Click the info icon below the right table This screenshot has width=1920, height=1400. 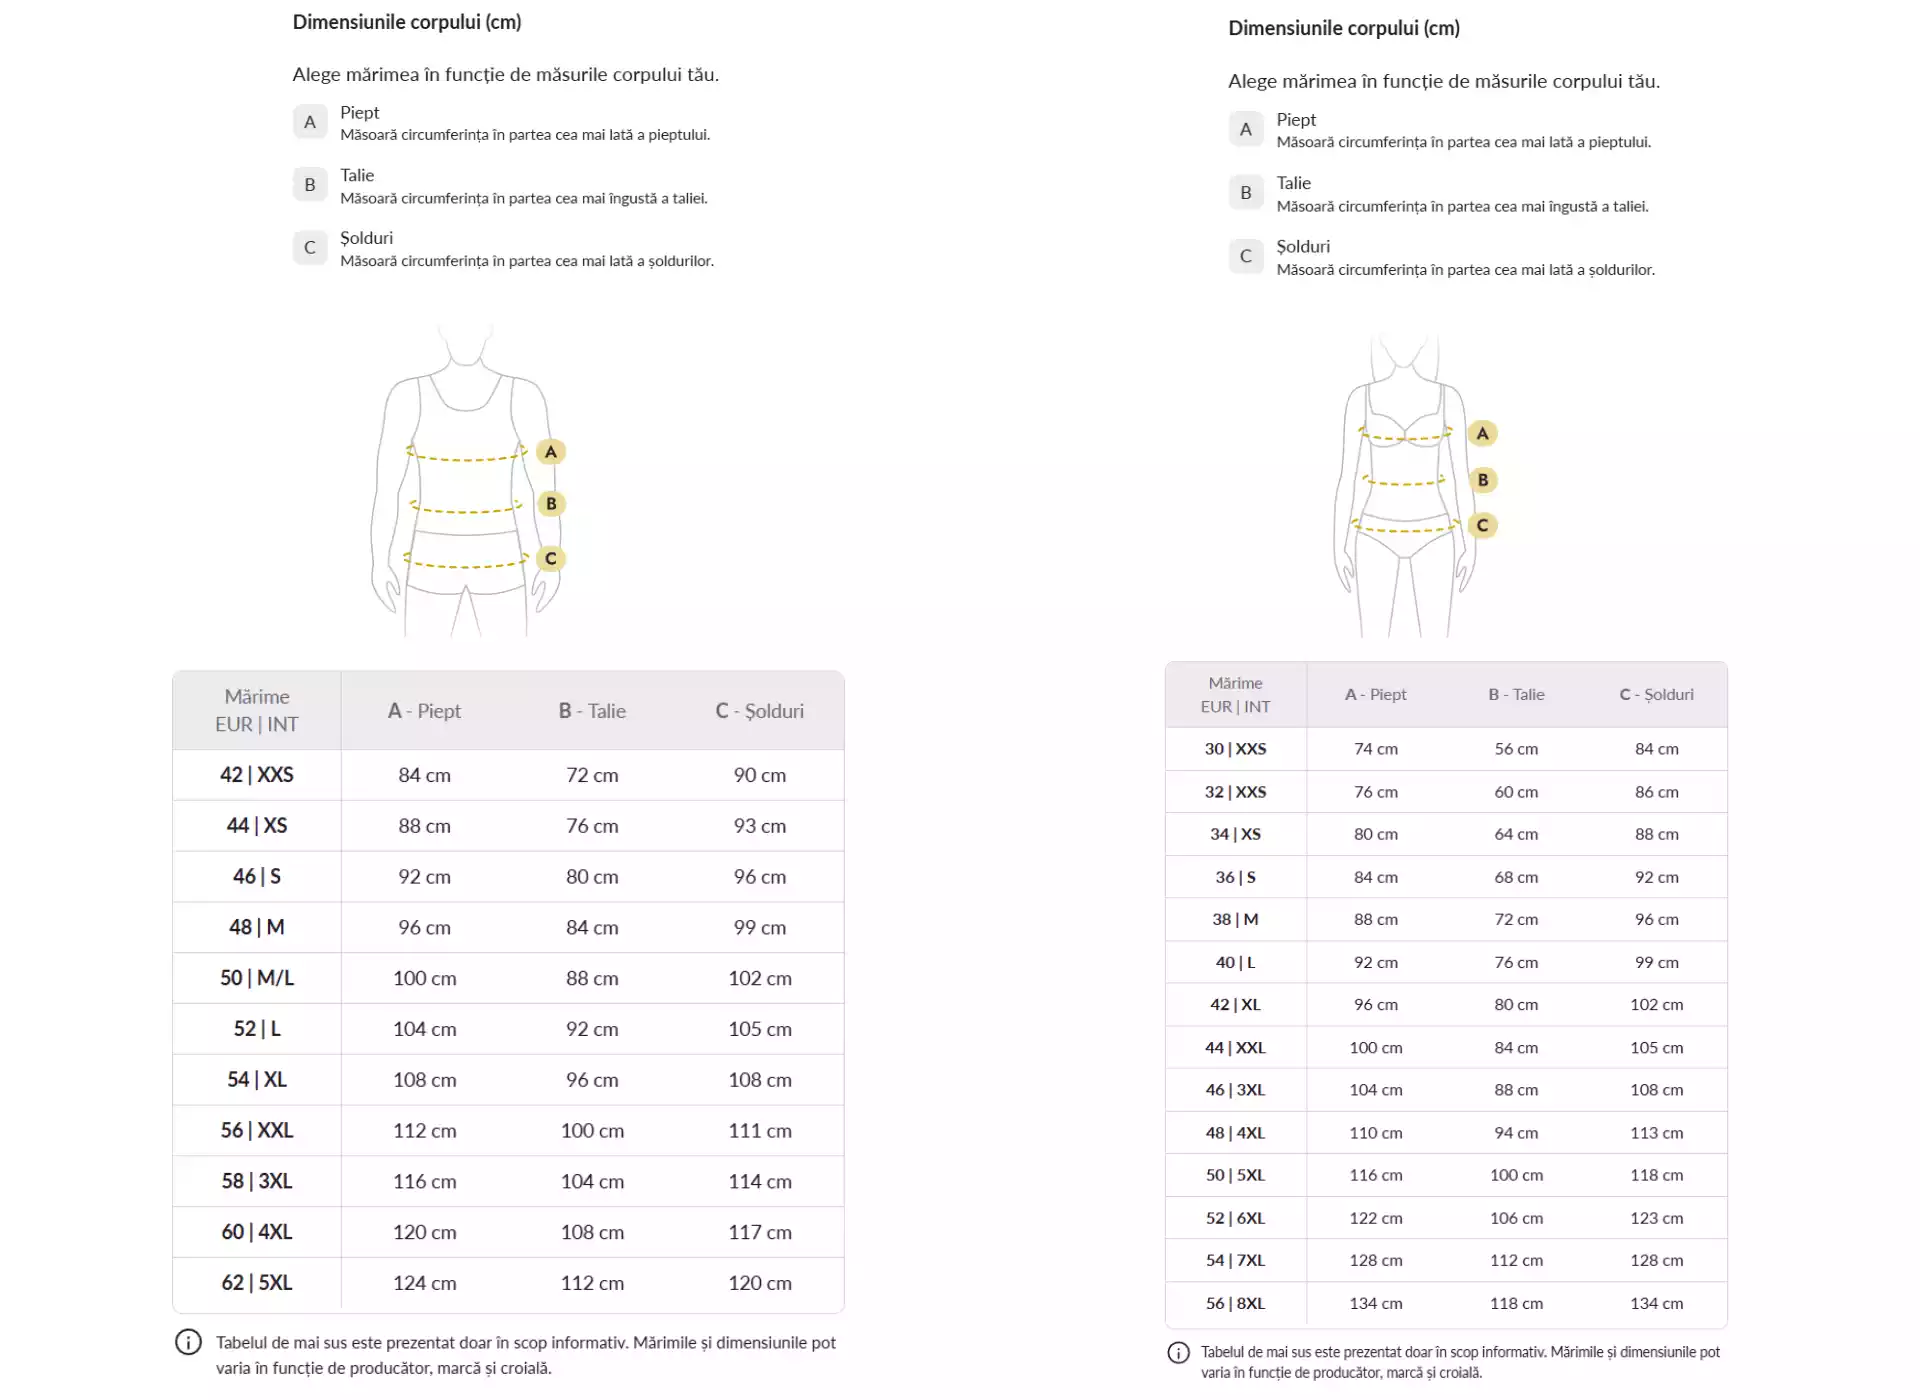[x=1178, y=1353]
